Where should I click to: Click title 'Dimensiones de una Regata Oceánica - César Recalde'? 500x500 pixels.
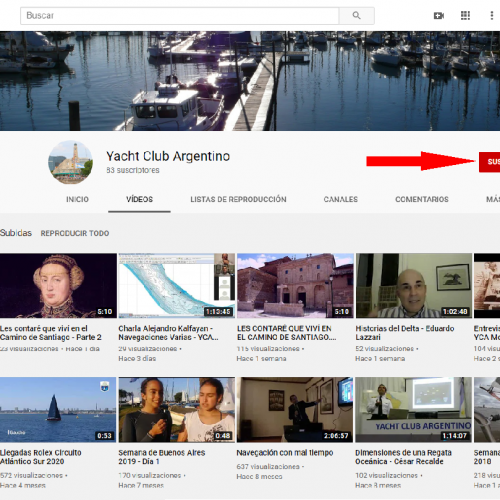(x=403, y=457)
